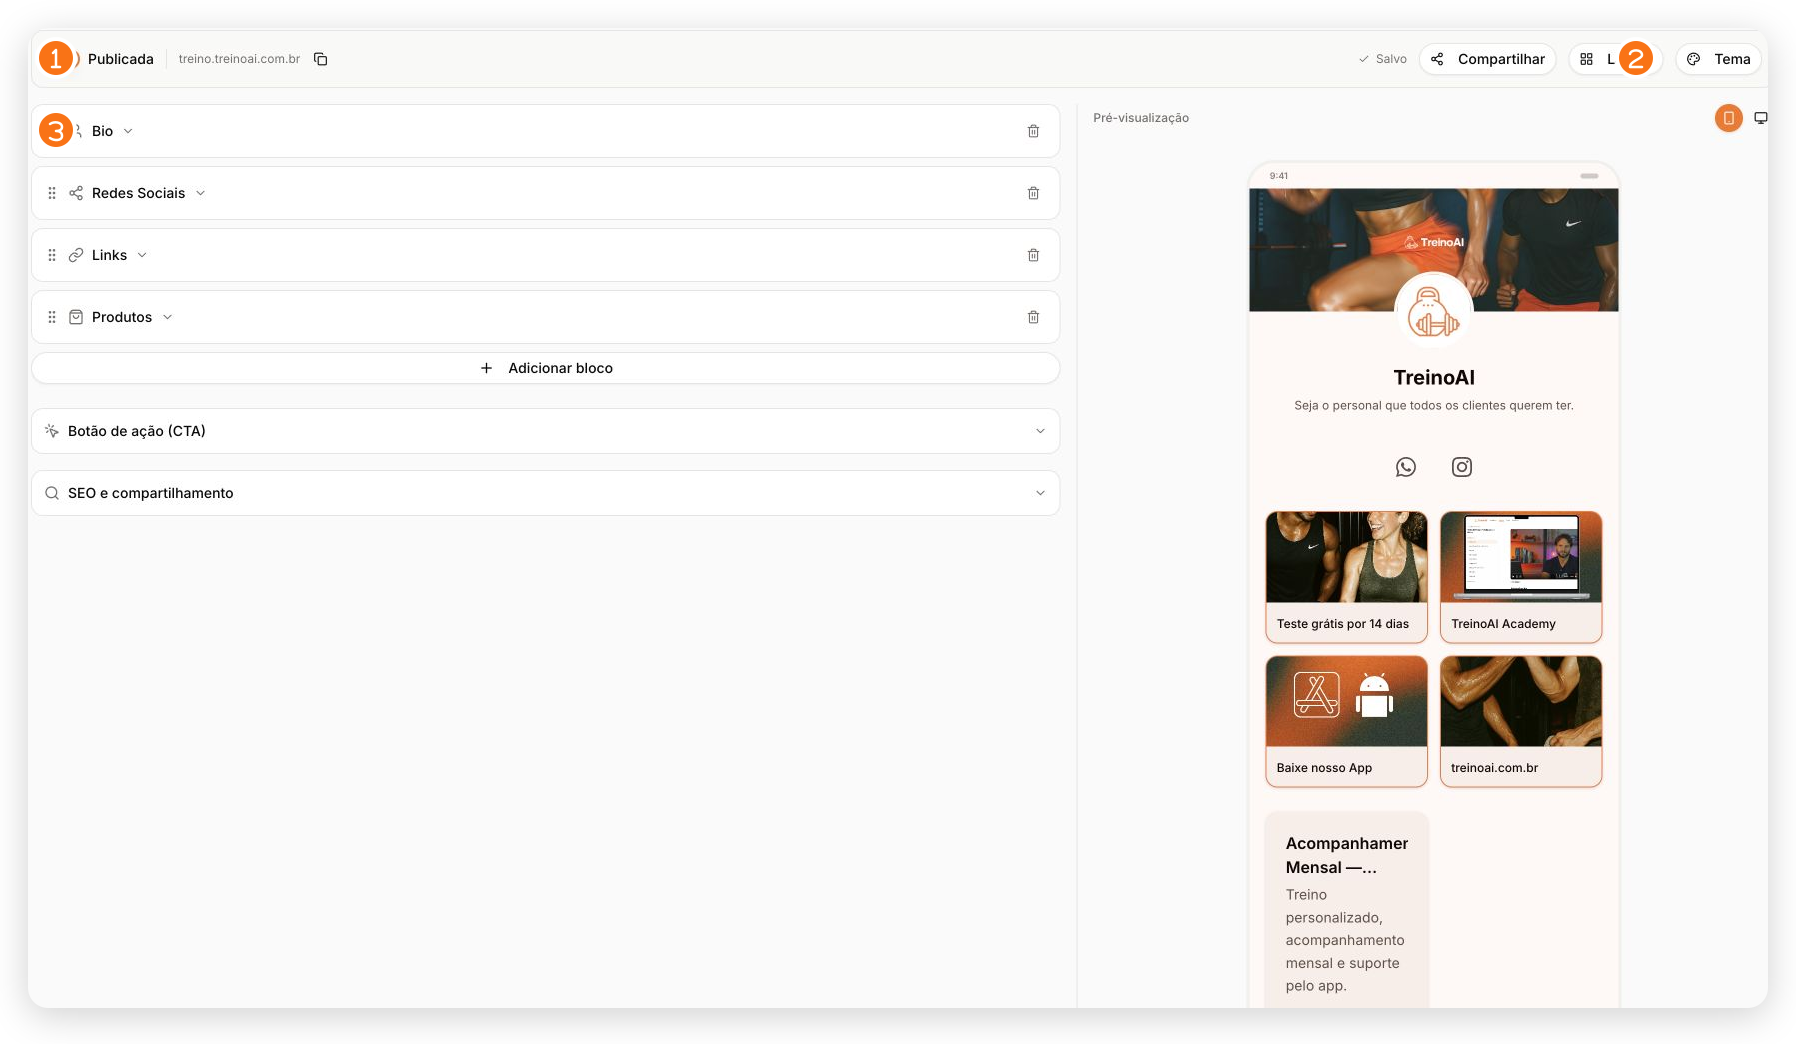
Task: Expand the Redes Sociais block
Action: 200,193
